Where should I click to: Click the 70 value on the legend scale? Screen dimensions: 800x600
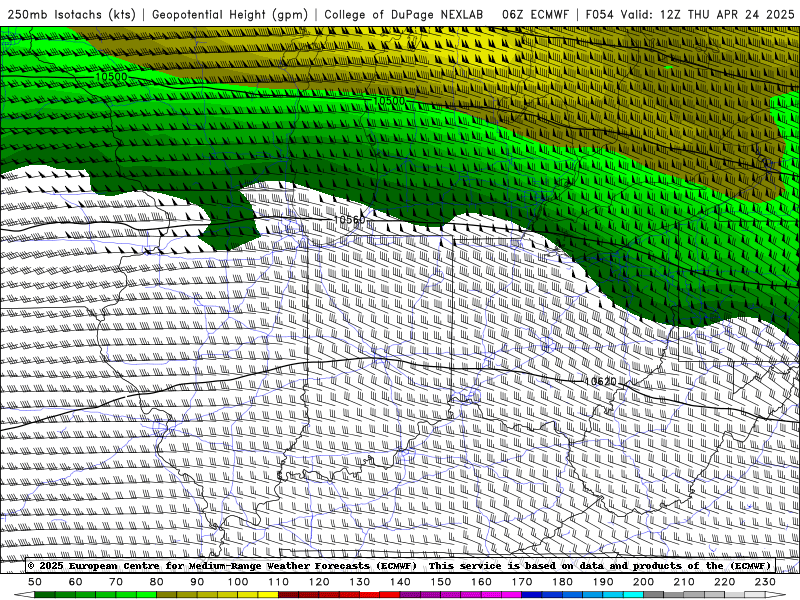(116, 582)
